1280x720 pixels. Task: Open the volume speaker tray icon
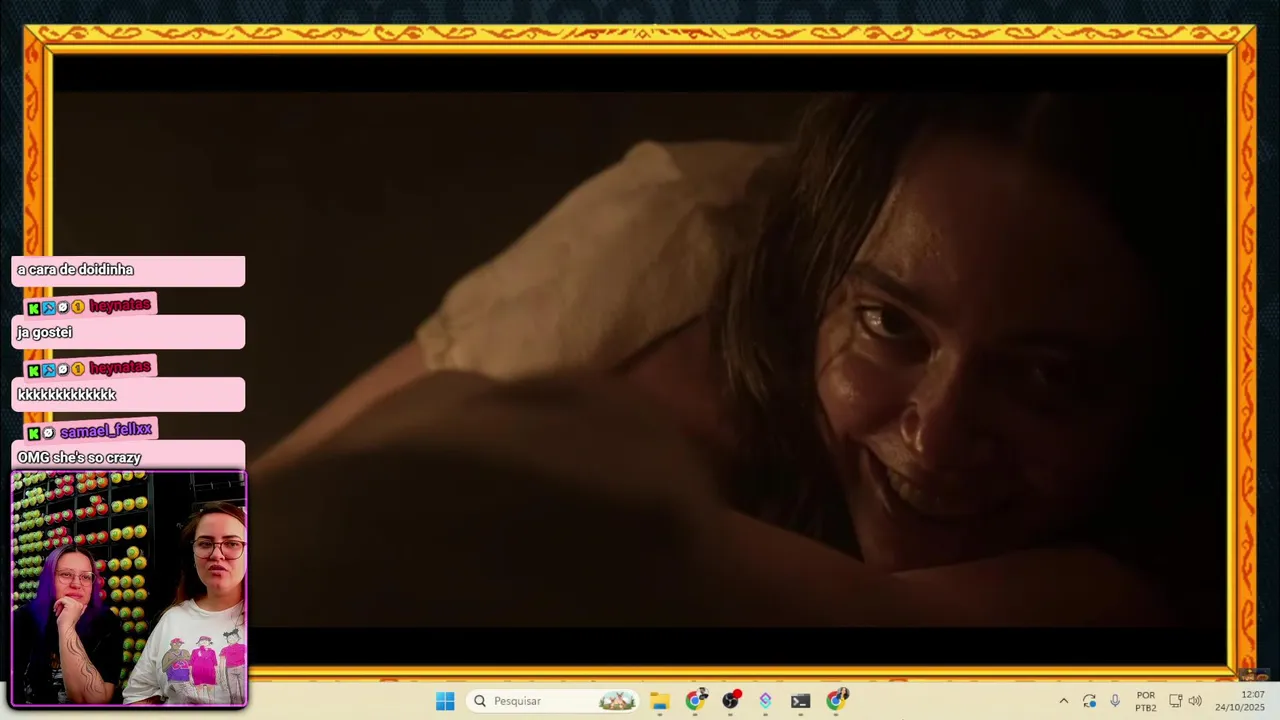[1195, 701]
